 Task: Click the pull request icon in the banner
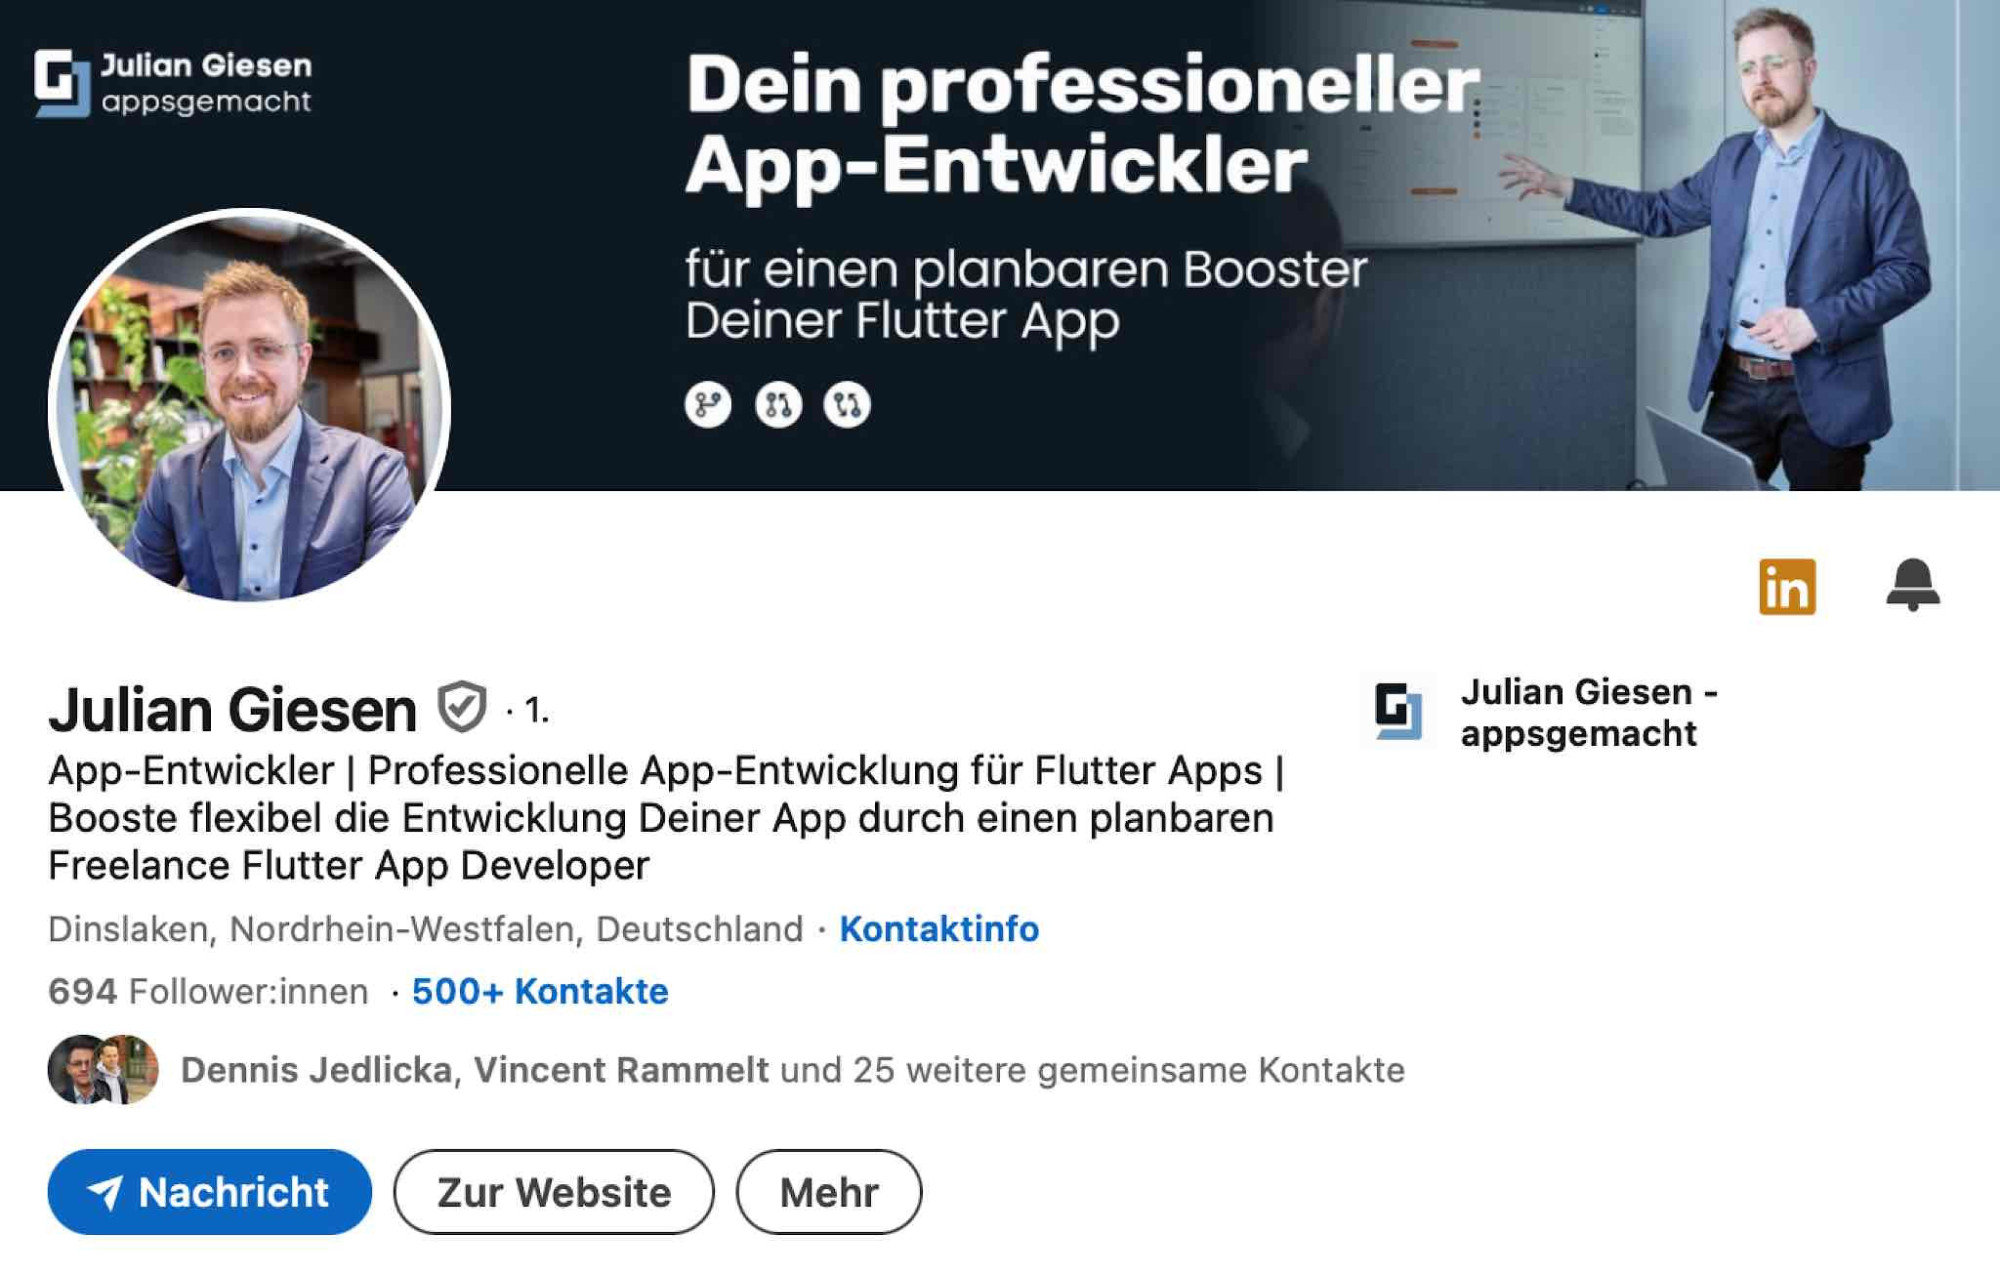tap(778, 405)
